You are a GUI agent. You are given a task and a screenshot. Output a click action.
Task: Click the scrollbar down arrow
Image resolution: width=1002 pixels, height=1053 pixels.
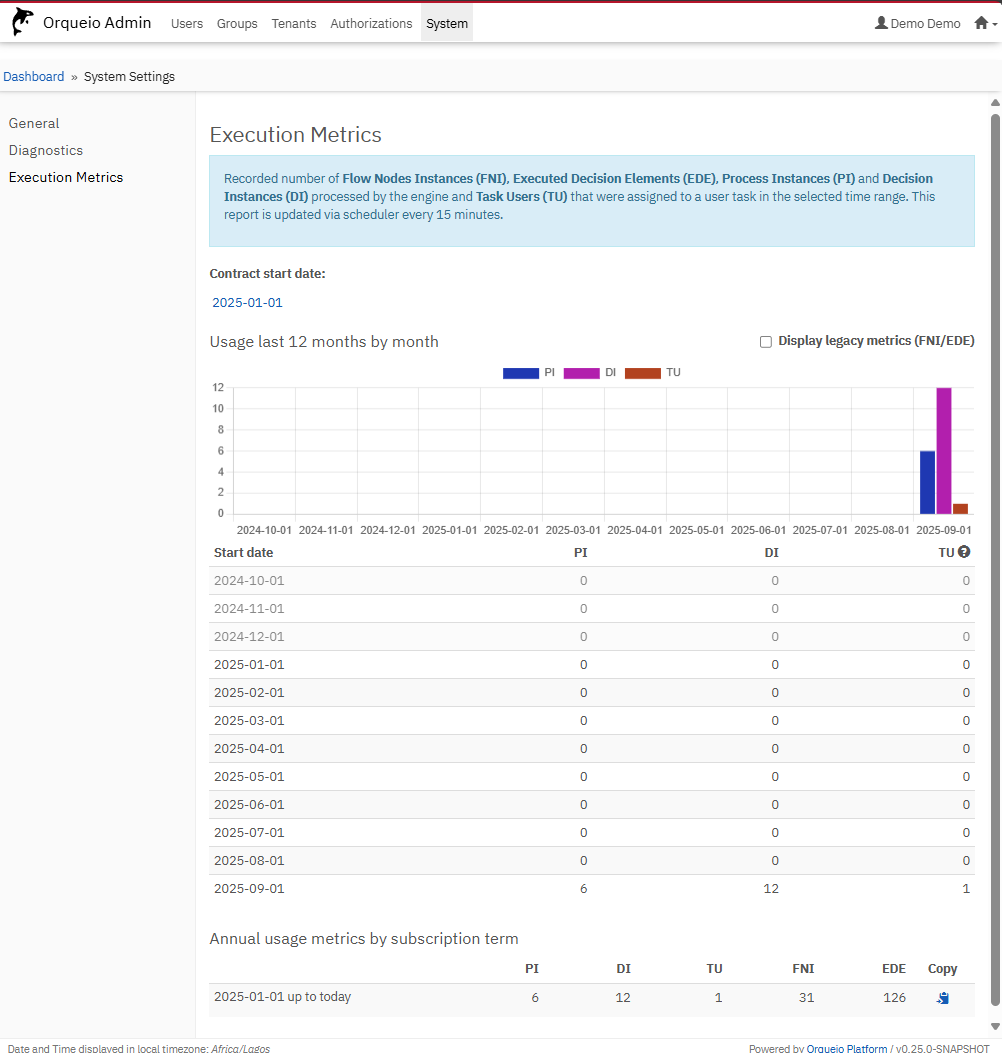click(994, 1026)
